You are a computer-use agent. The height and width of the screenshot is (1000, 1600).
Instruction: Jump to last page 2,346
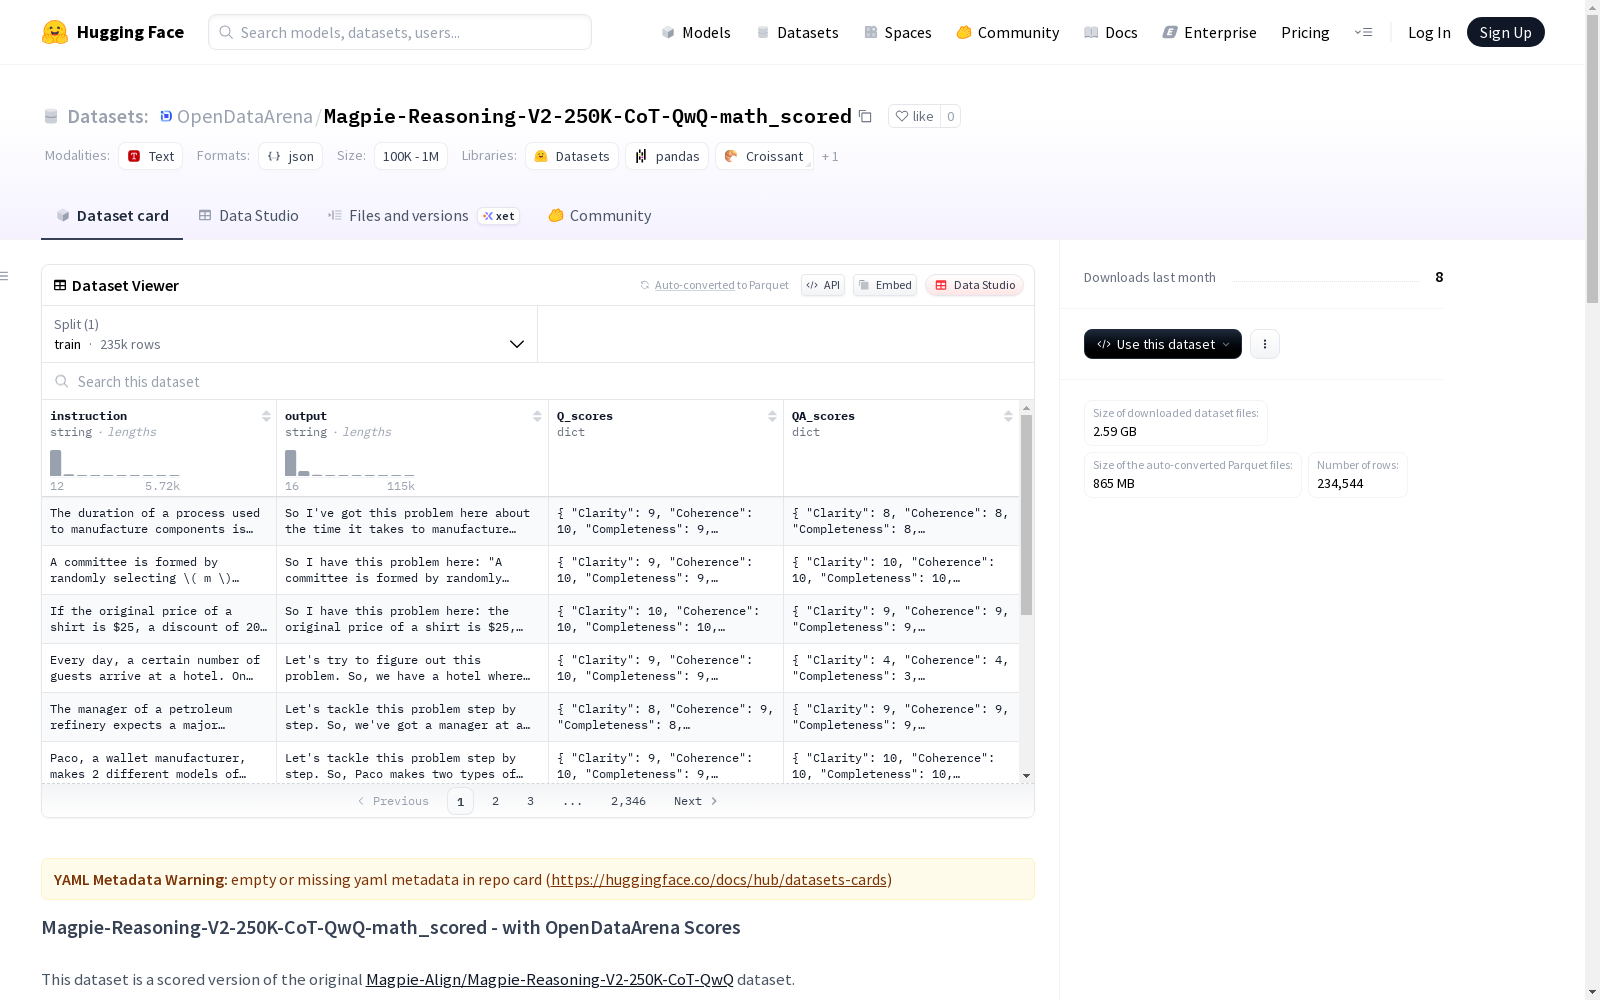(628, 801)
